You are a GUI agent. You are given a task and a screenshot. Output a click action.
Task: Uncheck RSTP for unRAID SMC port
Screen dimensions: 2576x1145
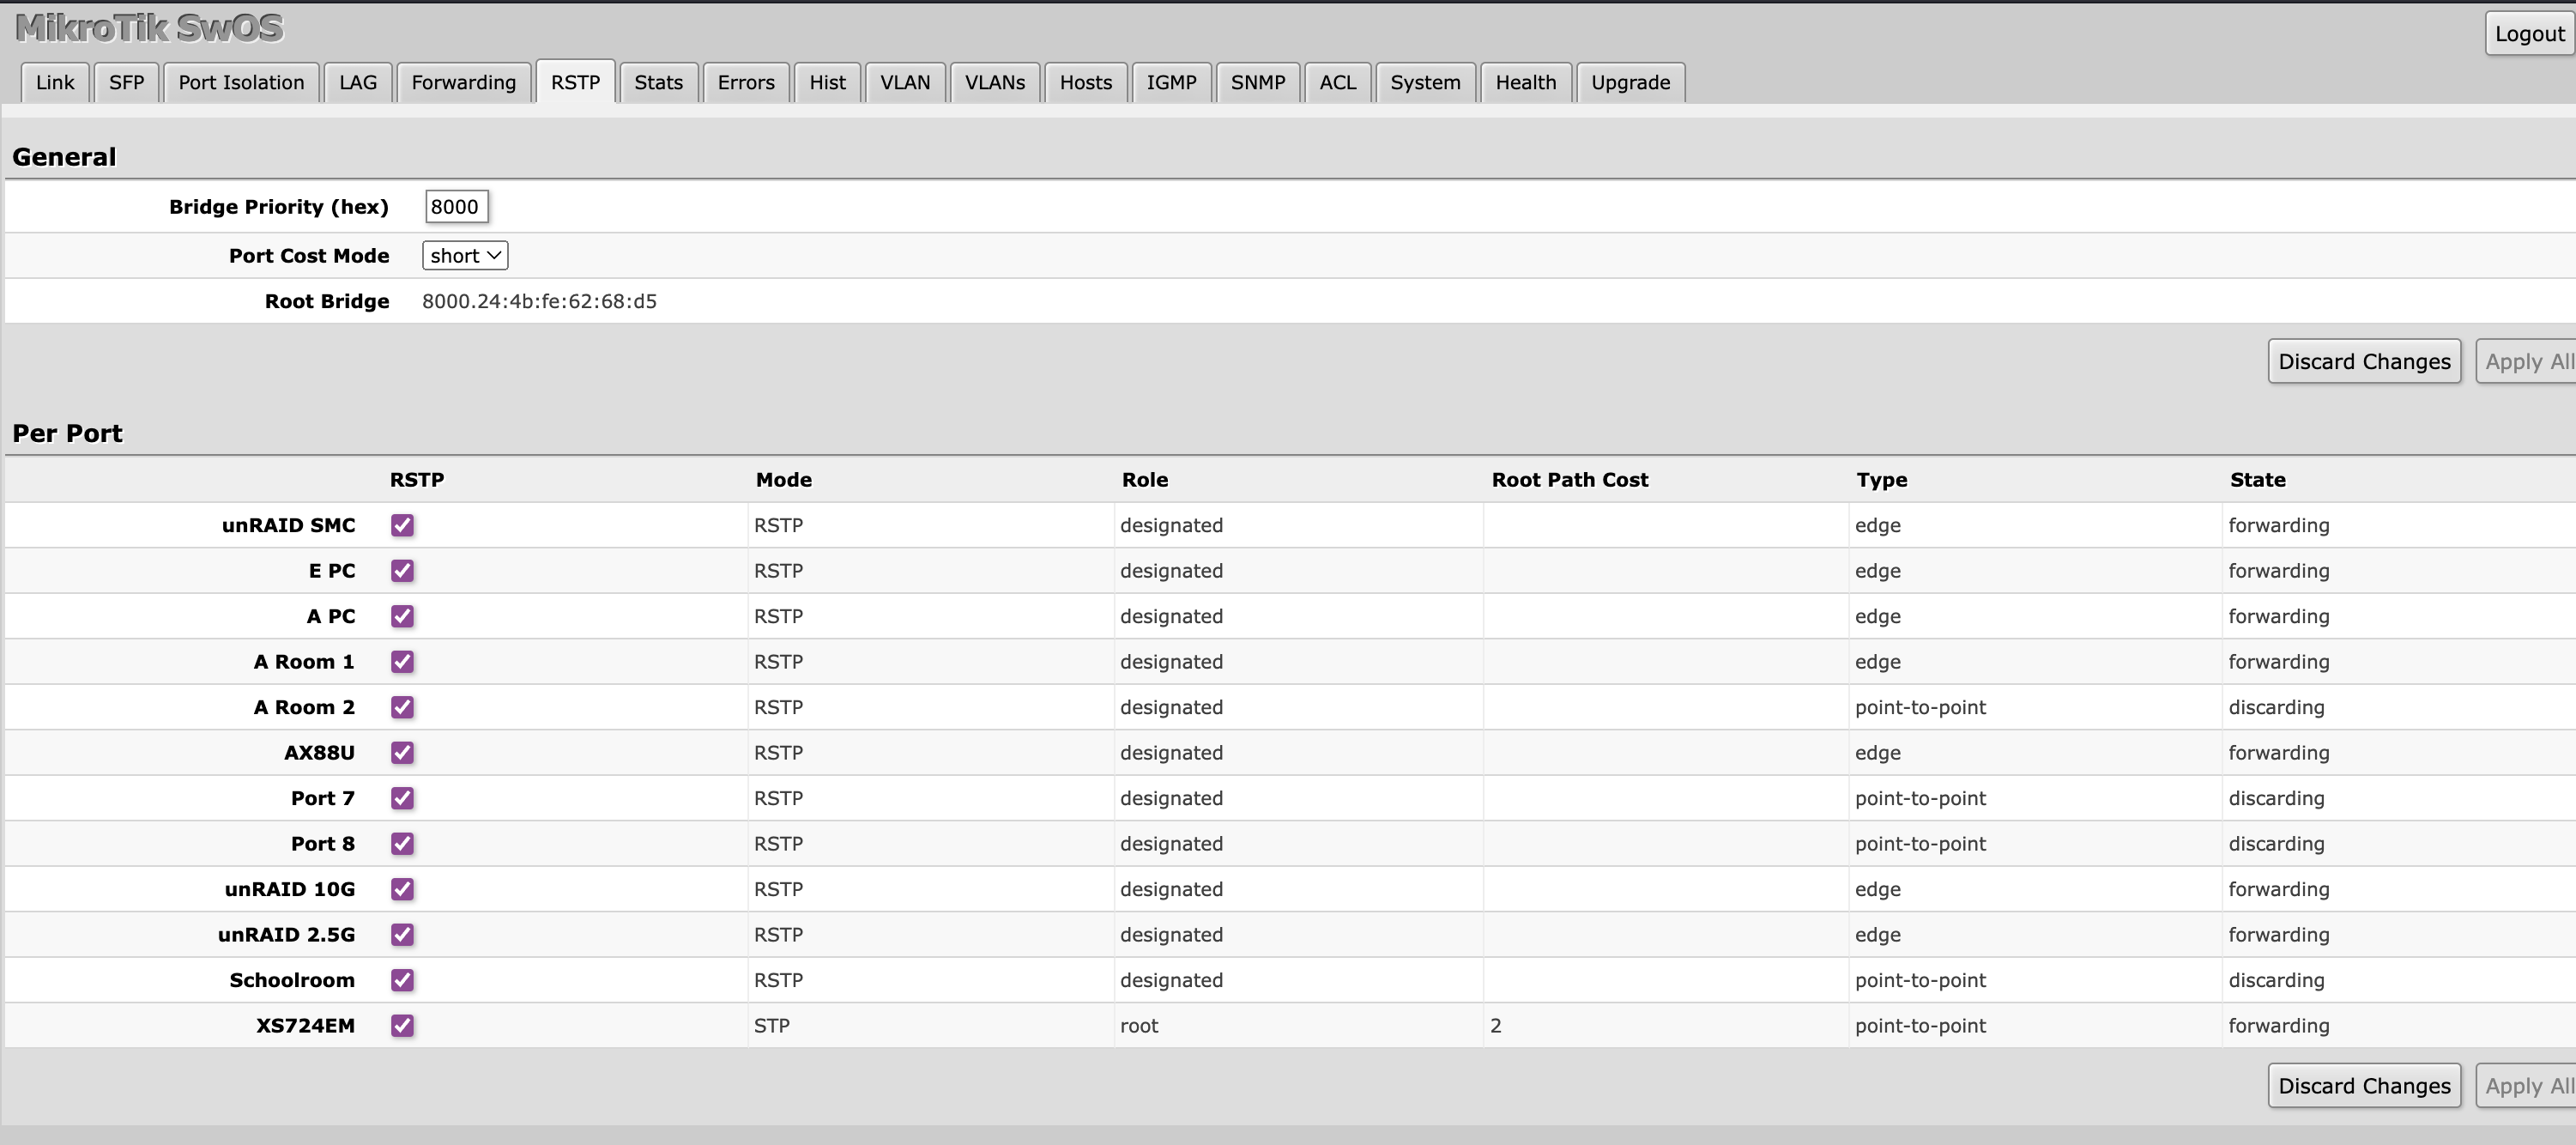[402, 525]
